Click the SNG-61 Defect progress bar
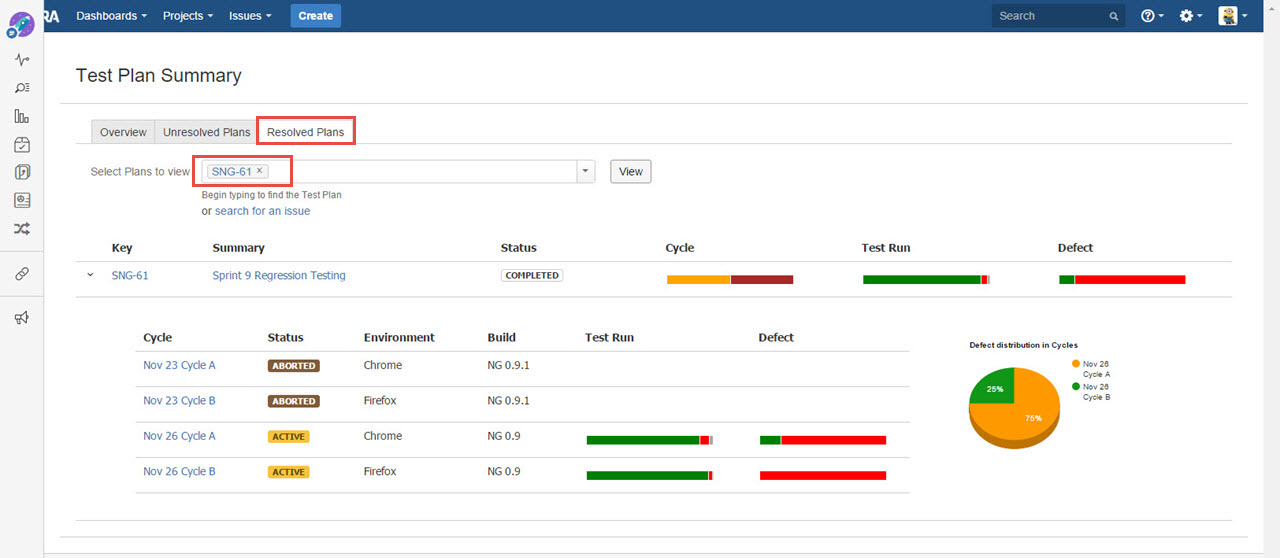 tap(1122, 280)
